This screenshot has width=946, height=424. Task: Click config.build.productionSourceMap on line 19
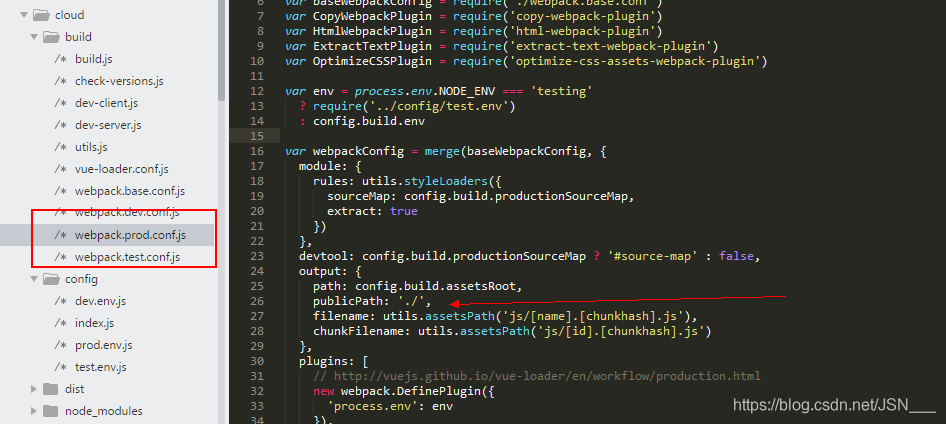[x=516, y=196]
